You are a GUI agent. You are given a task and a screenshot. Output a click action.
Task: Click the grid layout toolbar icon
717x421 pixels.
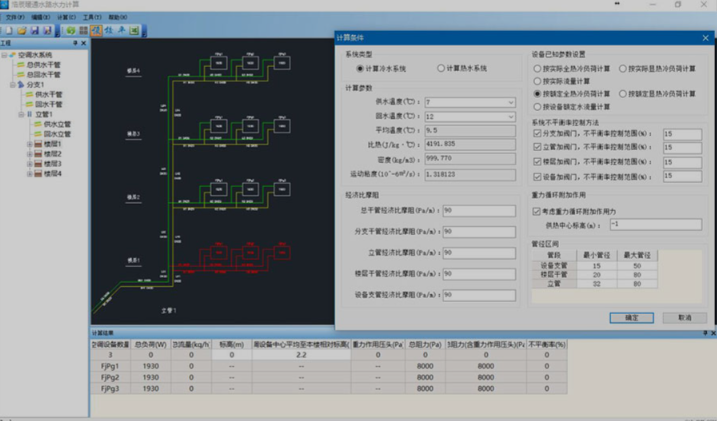[83, 31]
